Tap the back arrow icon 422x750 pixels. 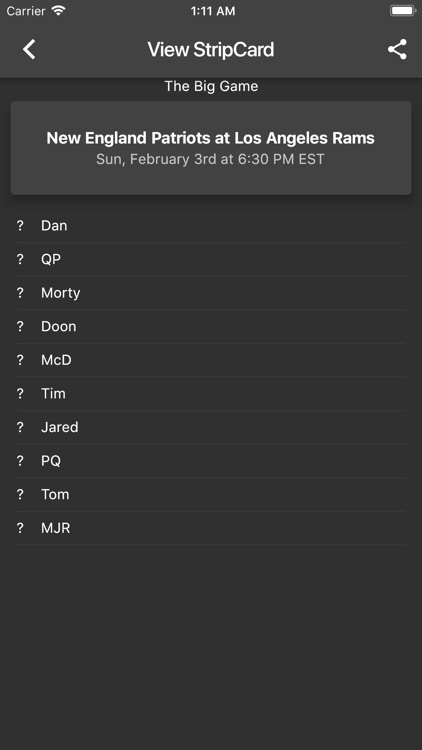click(x=29, y=49)
